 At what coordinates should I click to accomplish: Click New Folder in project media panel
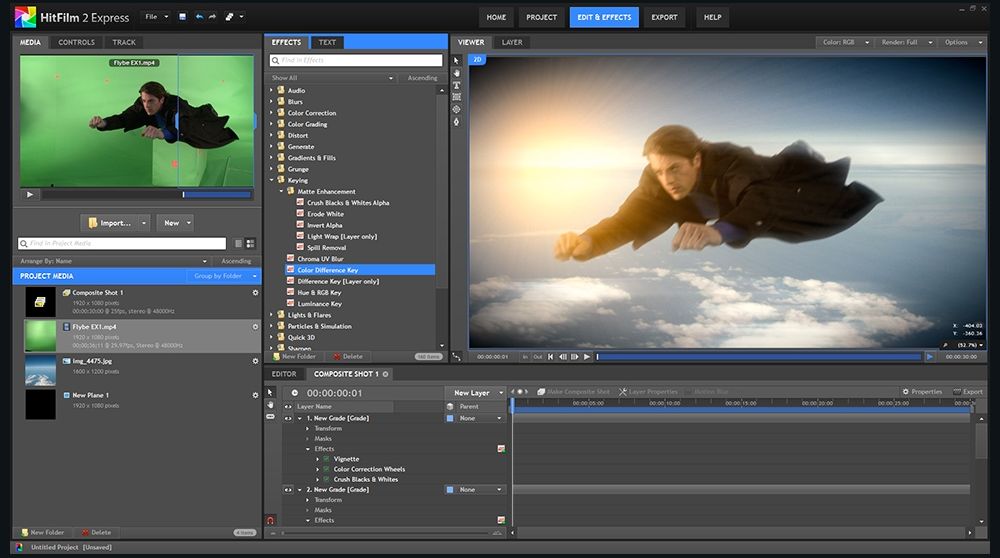43,532
